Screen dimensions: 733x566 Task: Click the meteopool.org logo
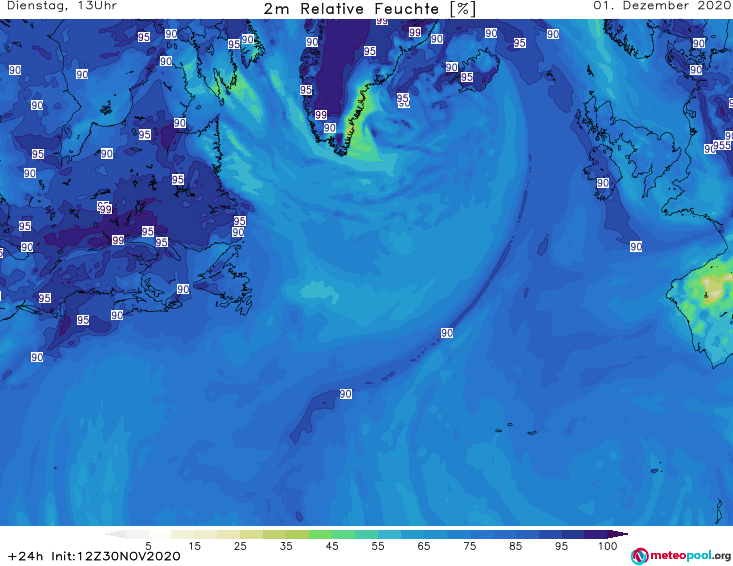(681, 556)
